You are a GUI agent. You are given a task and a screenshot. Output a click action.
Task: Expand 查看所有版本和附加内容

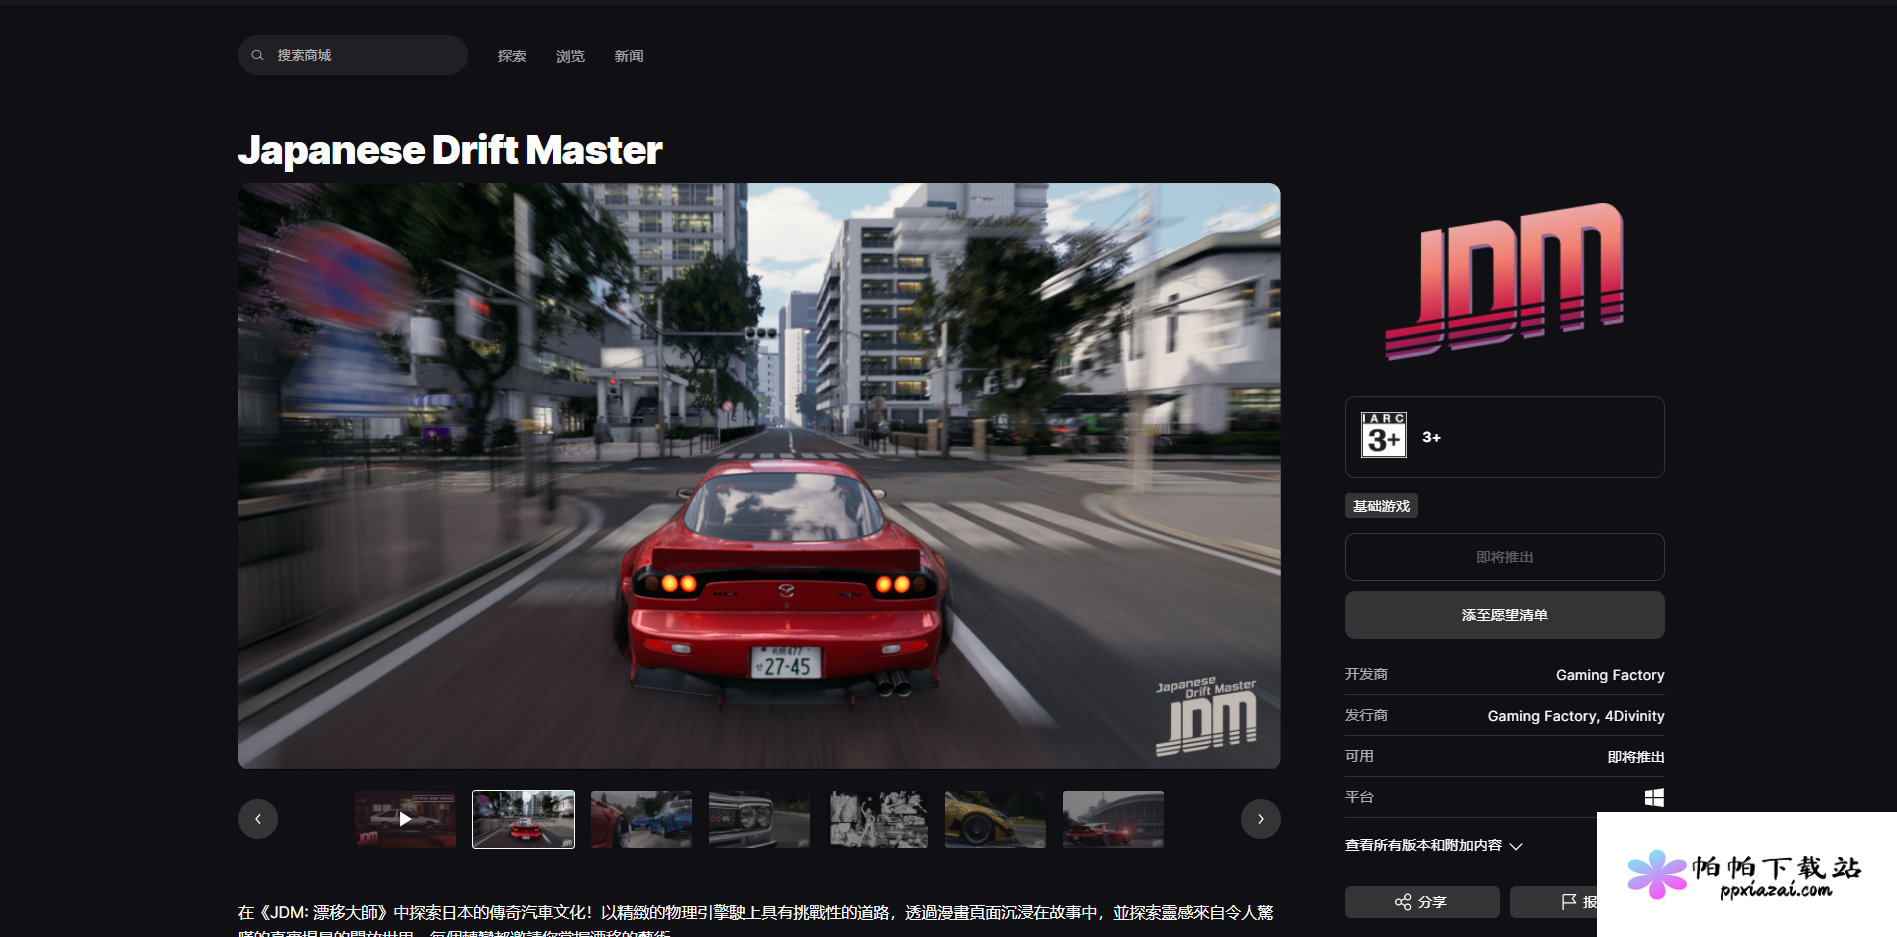[1434, 846]
